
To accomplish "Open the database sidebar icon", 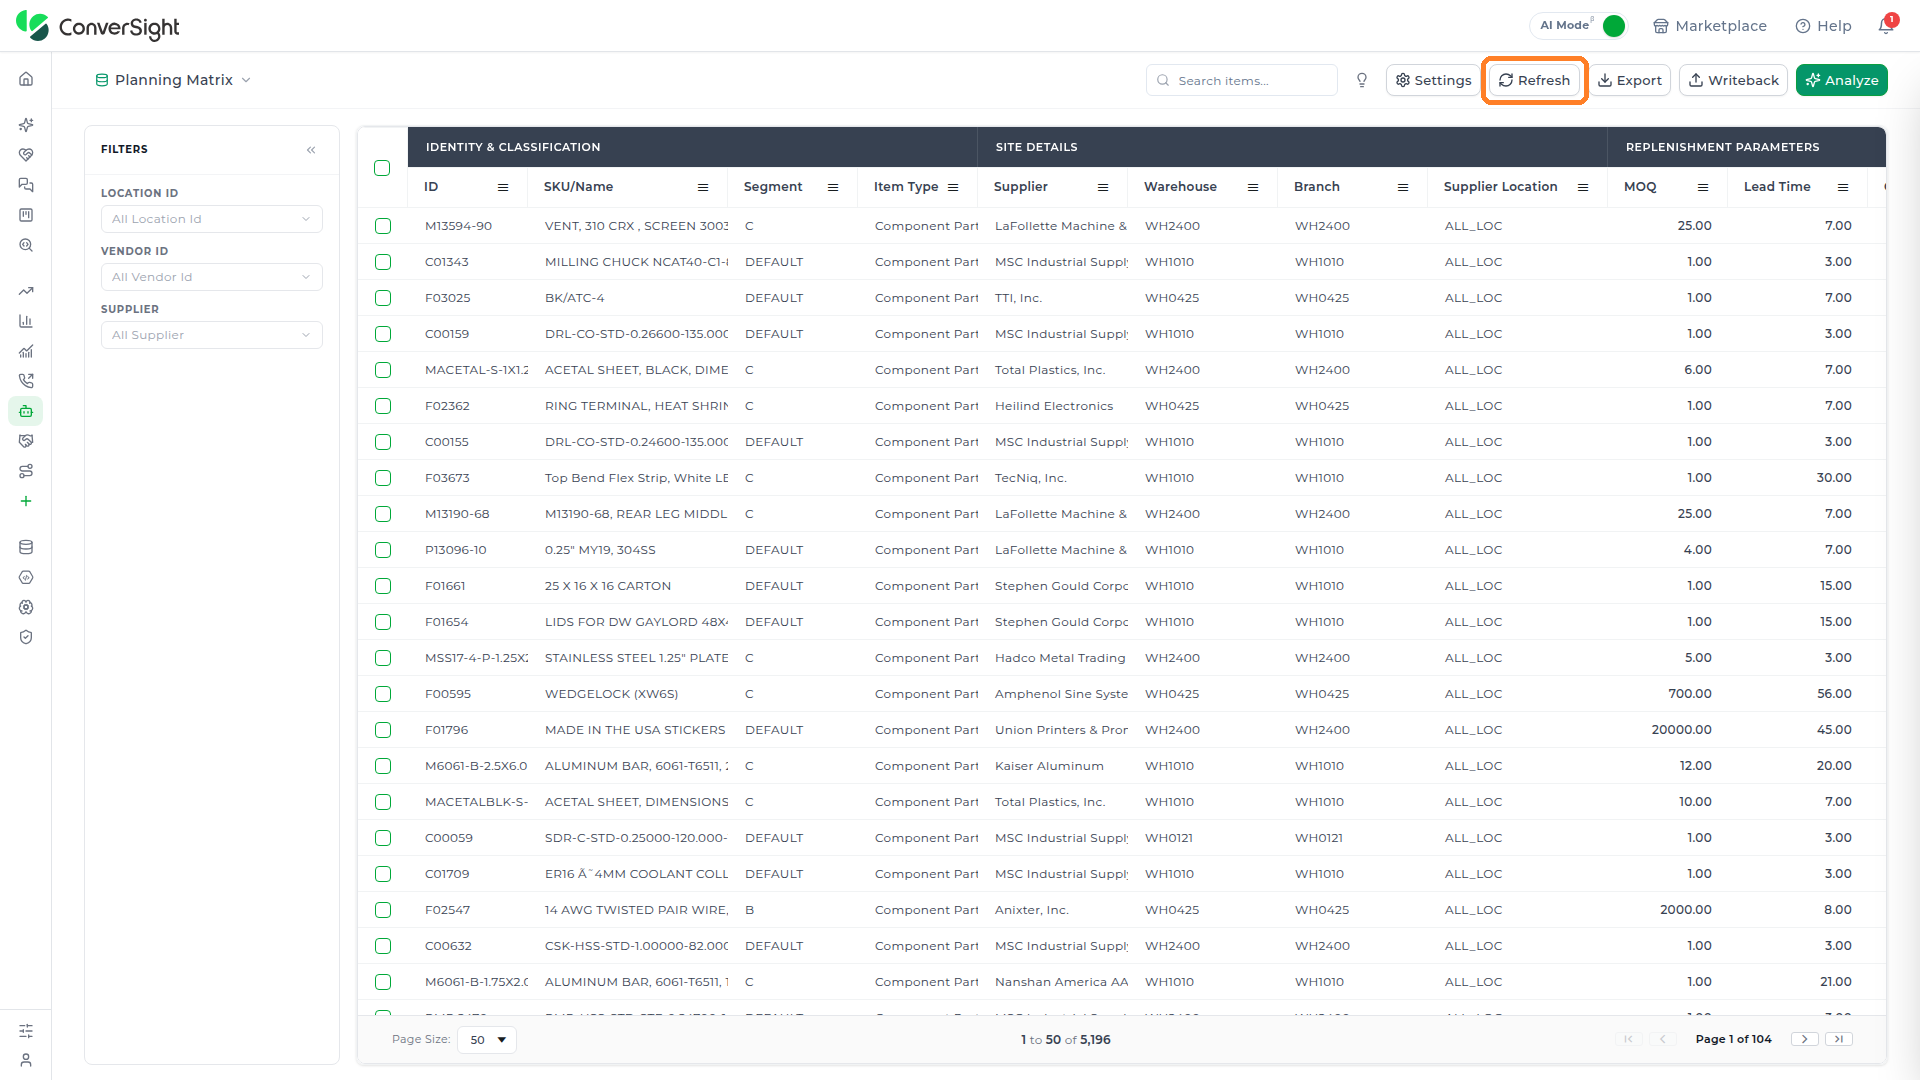I will (26, 547).
